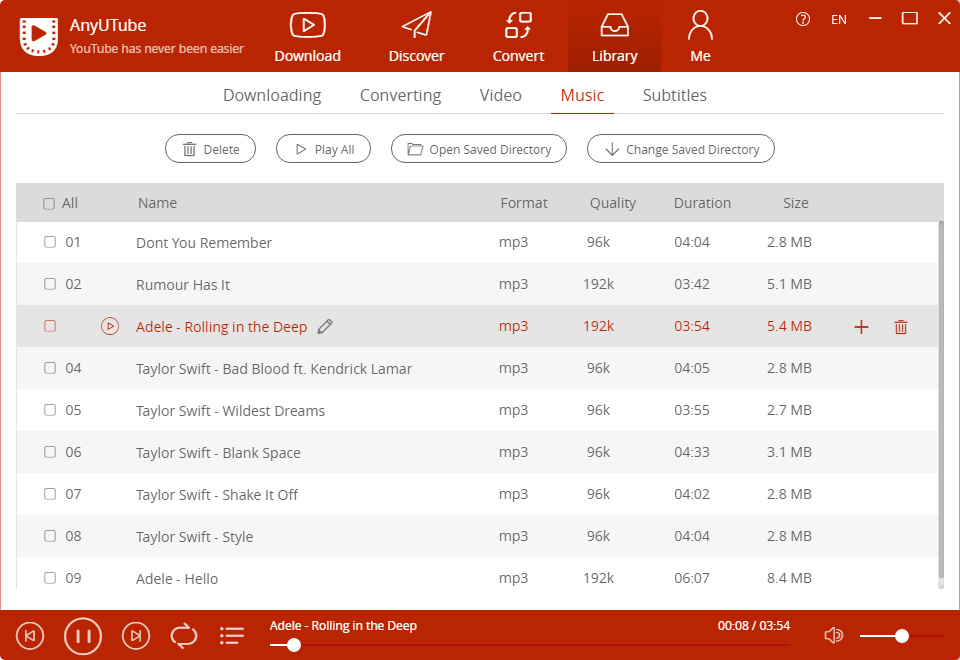Click the Quality column header

click(613, 203)
